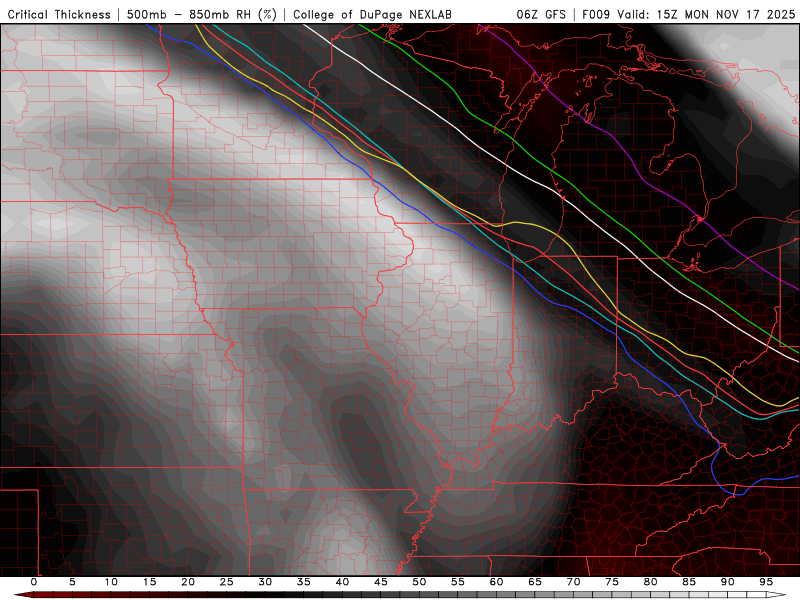
Task: Click the "Critical Thickness" title text
Action: click(x=59, y=14)
